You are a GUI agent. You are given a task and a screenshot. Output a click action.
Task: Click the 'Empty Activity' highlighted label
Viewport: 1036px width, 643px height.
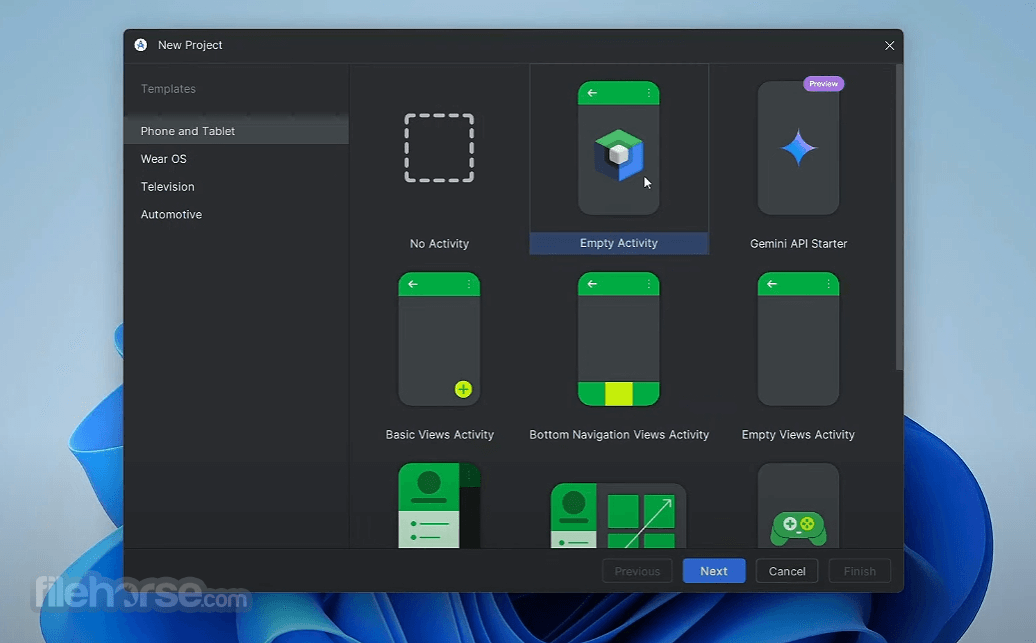(619, 243)
